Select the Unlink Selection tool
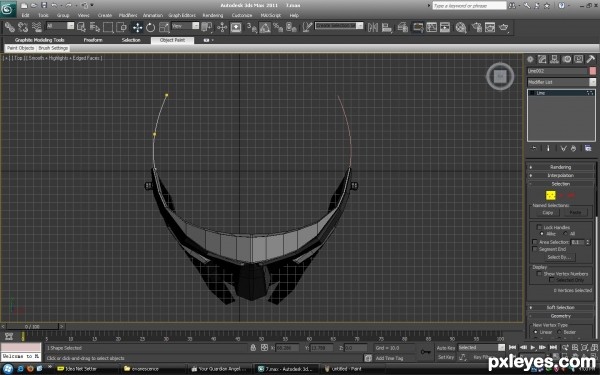Viewport: 600px width, 375px height. click(23, 27)
